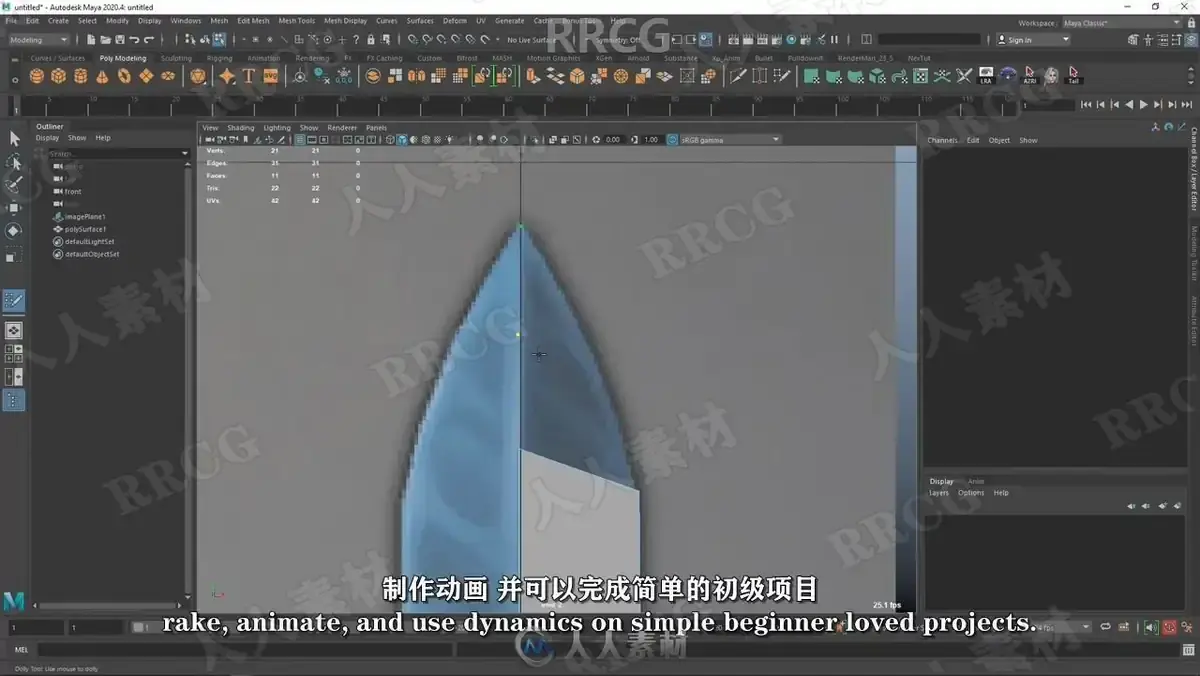Image resolution: width=1200 pixels, height=676 pixels.
Task: Click the SVG import shelf icon
Action: (270, 76)
